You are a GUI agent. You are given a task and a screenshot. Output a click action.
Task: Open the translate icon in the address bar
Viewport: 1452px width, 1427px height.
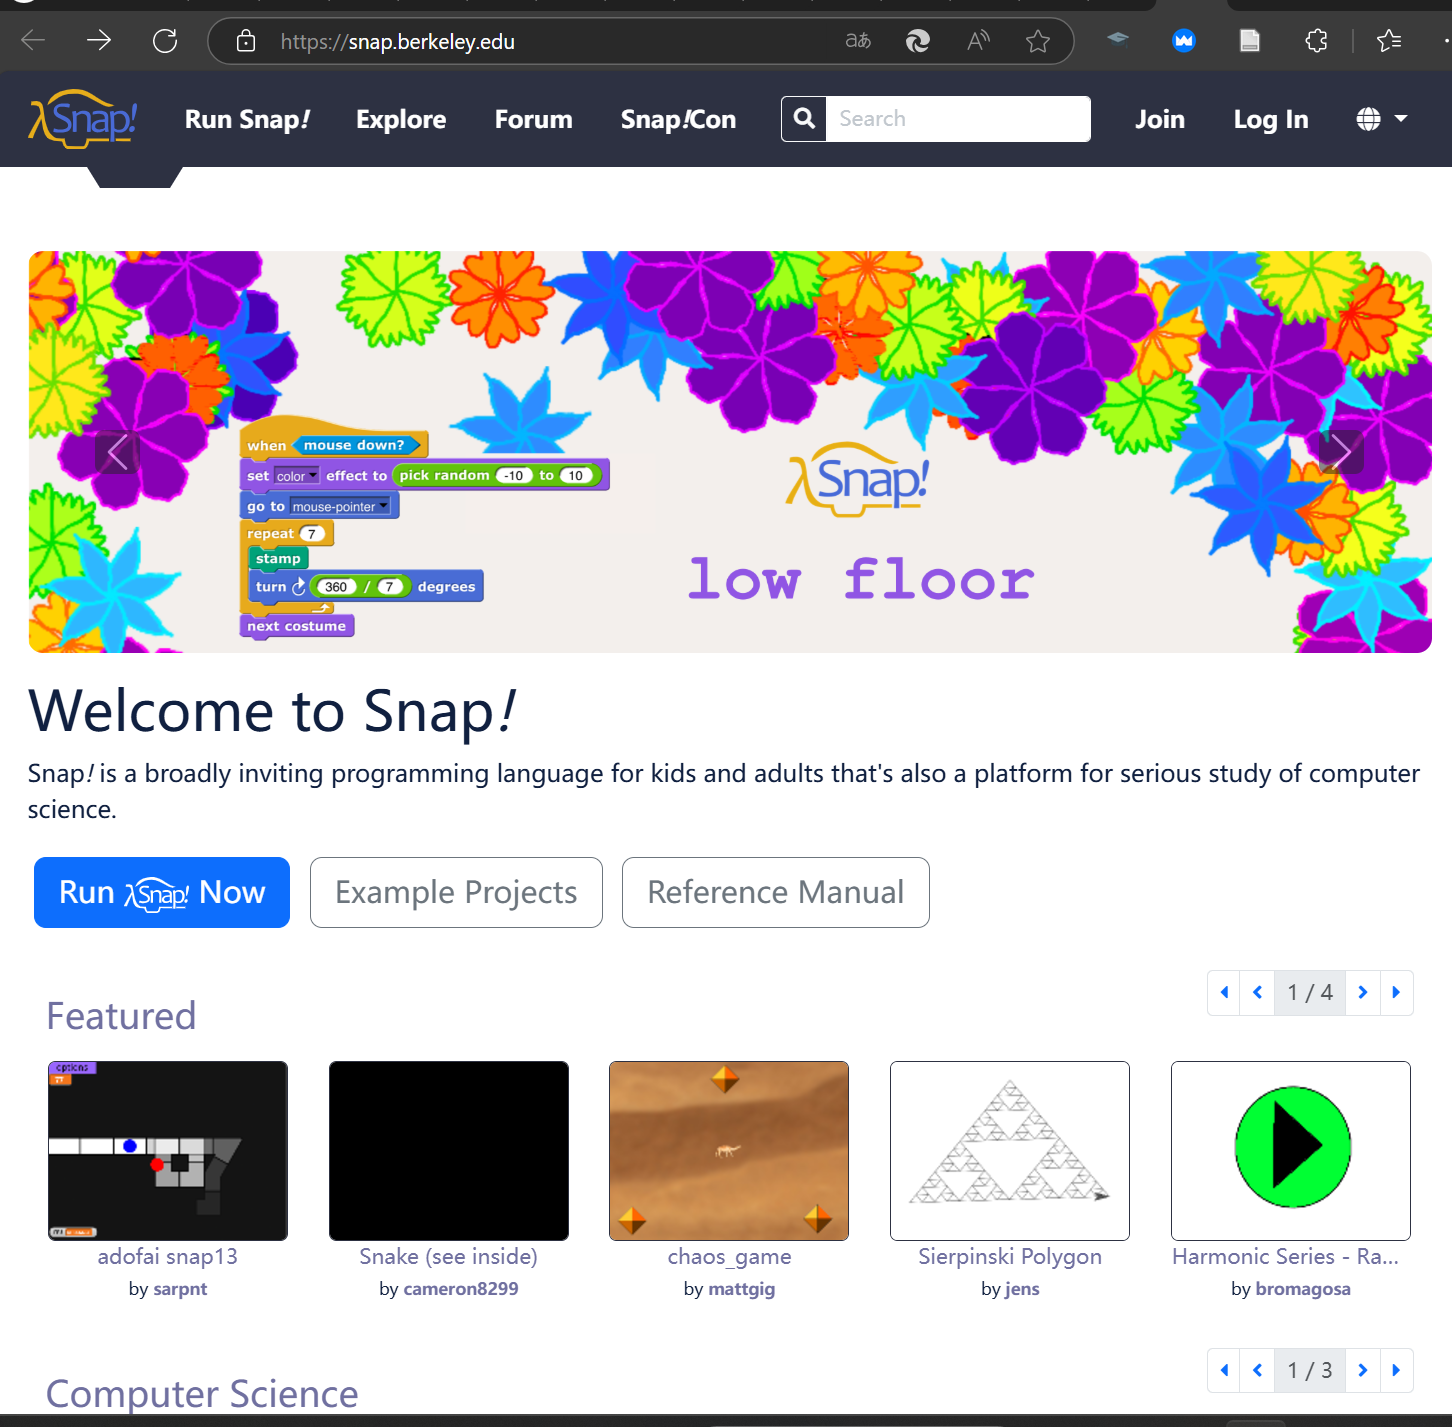[x=858, y=41]
